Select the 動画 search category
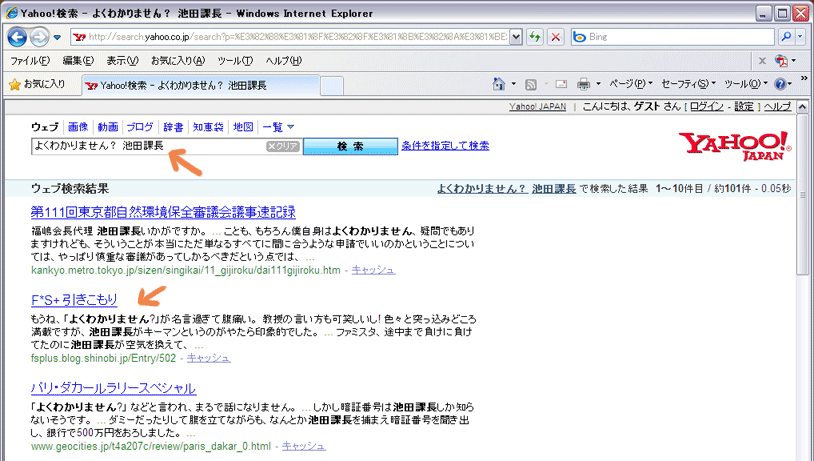 coord(108,127)
